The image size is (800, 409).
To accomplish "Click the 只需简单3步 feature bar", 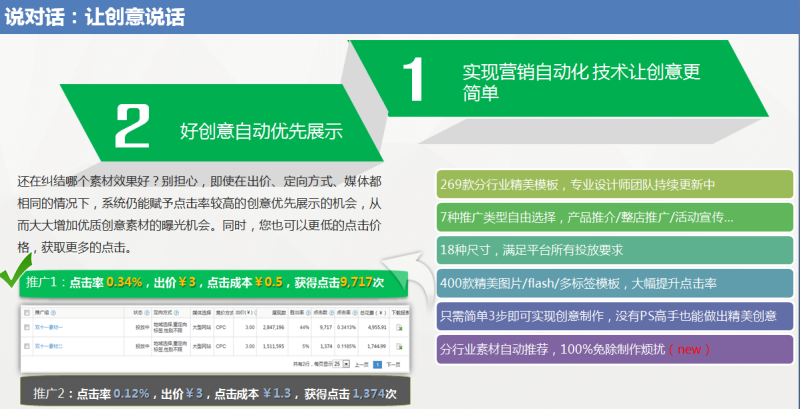I will tap(615, 316).
